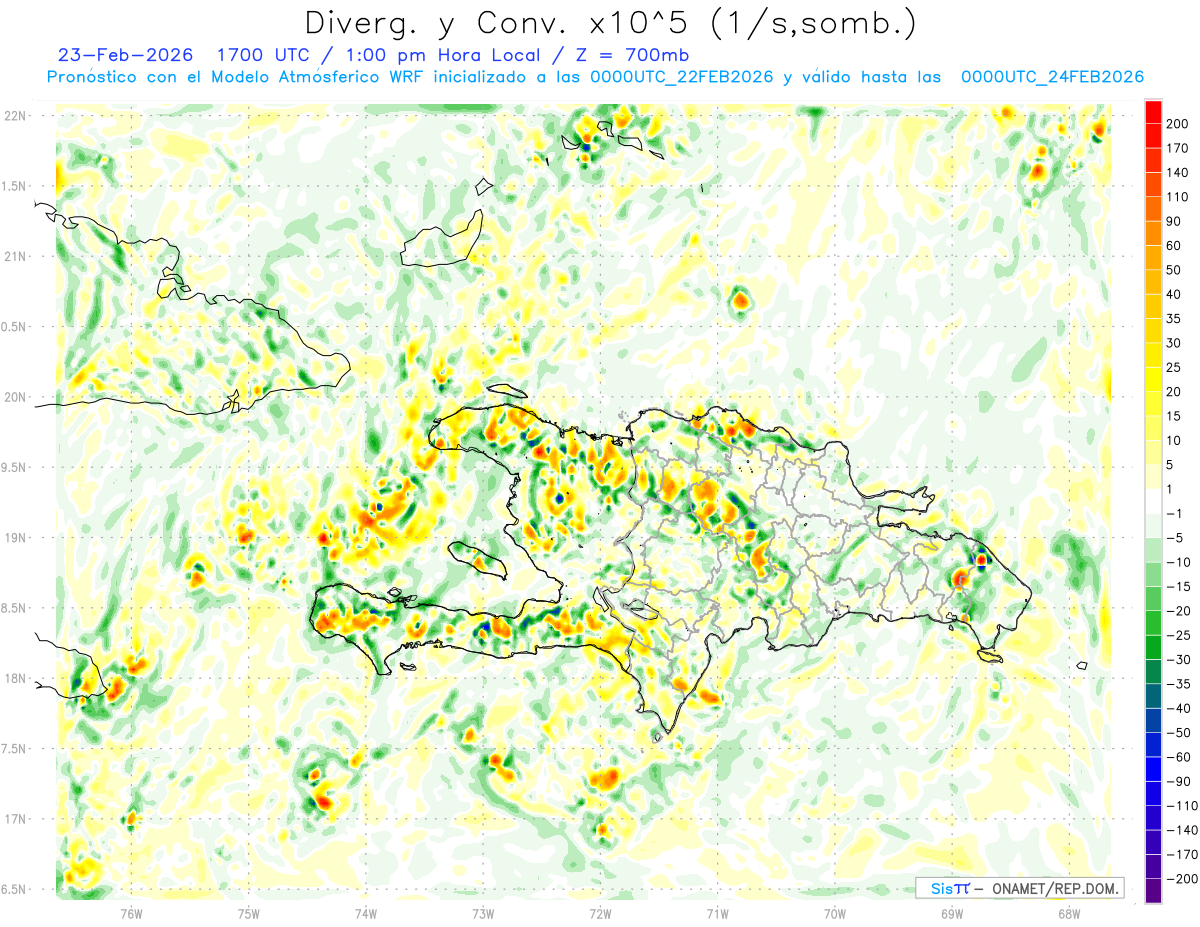Click the '8.5N' latitude label
1200x927 pixels.
tap(14, 608)
